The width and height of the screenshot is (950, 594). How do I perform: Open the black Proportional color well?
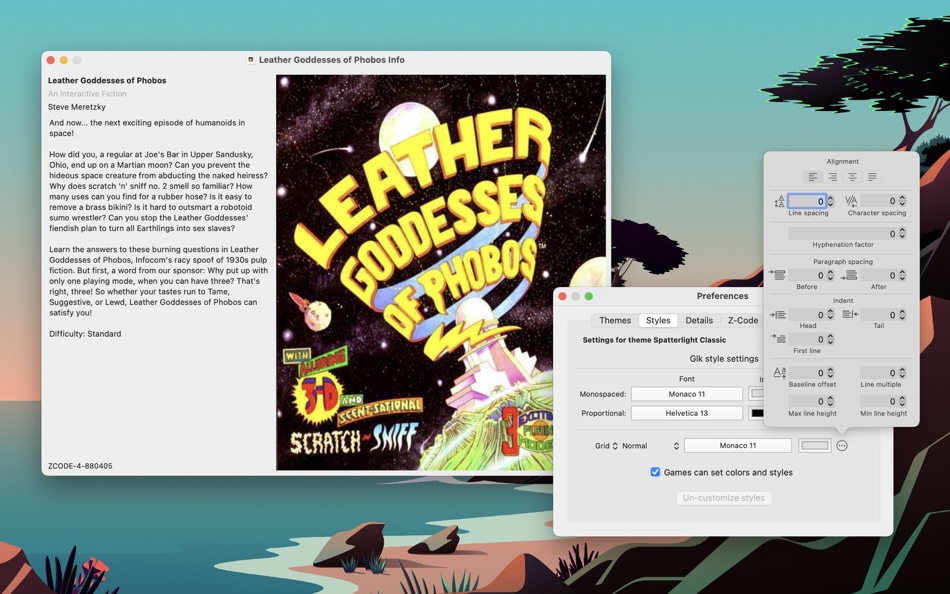click(756, 413)
